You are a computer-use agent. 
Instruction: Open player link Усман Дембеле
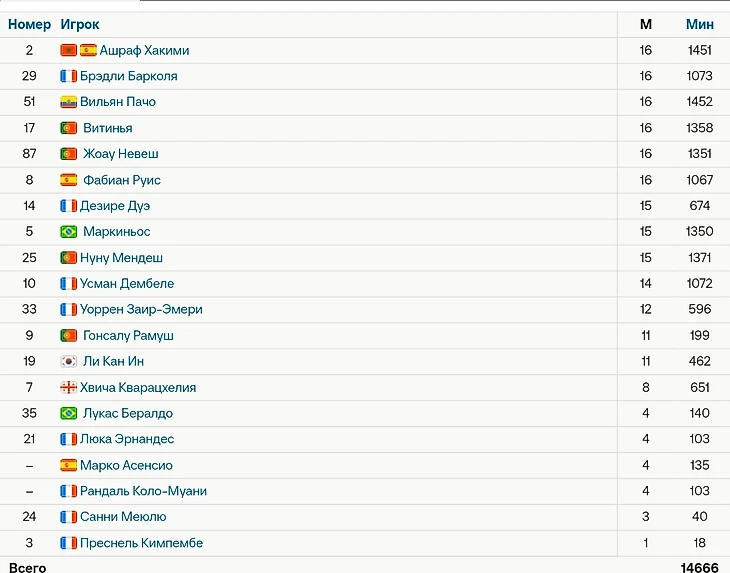pos(127,284)
